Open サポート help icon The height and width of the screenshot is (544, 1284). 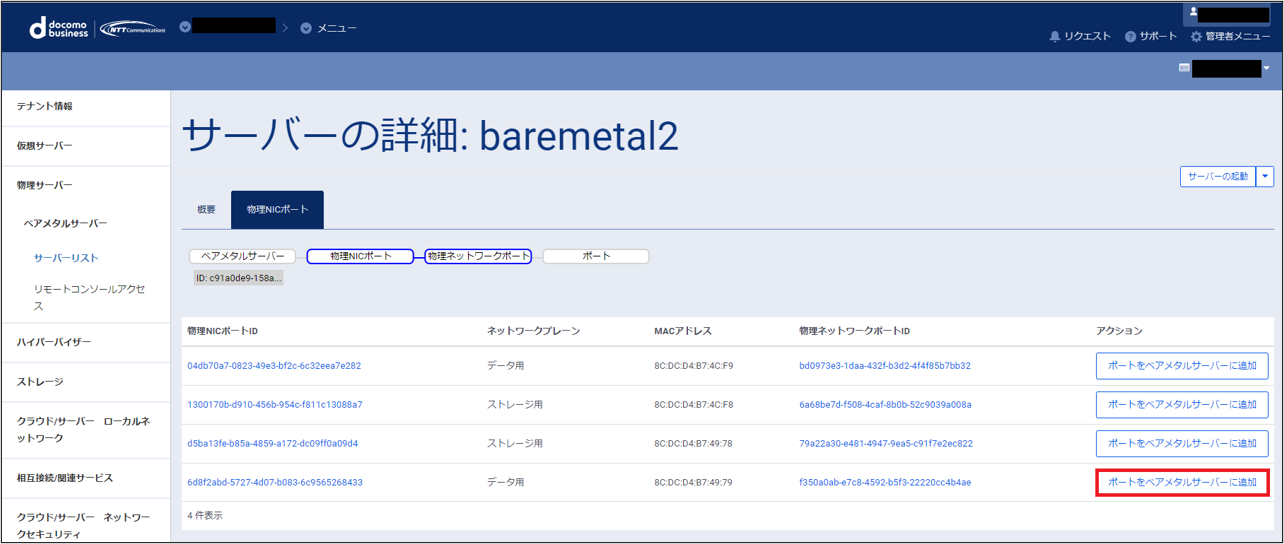[x=1130, y=36]
